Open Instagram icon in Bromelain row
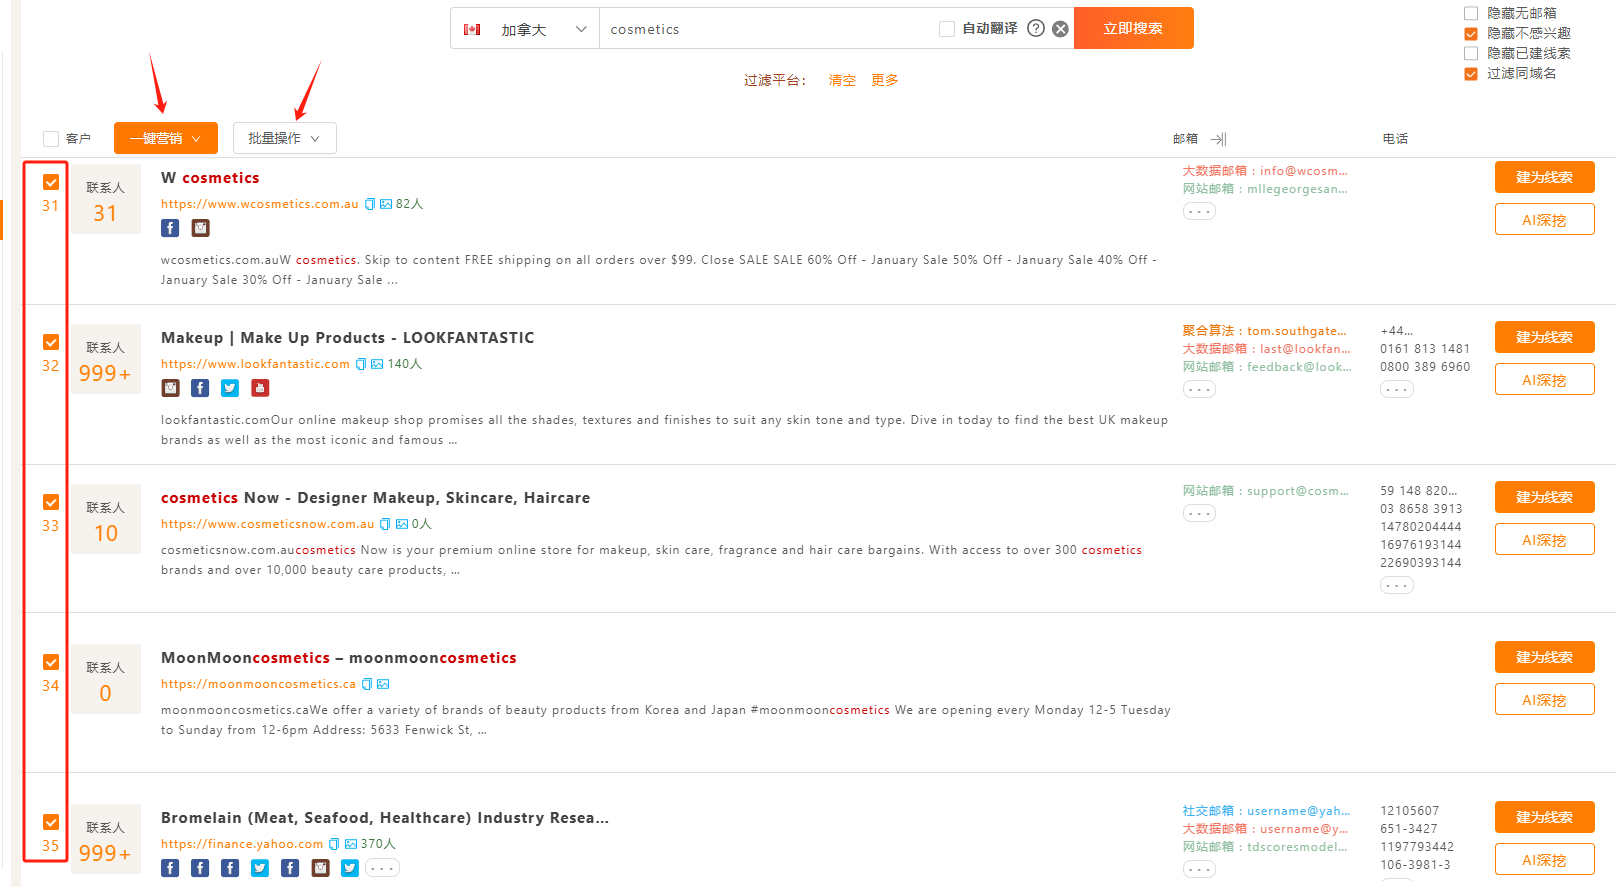 [320, 868]
